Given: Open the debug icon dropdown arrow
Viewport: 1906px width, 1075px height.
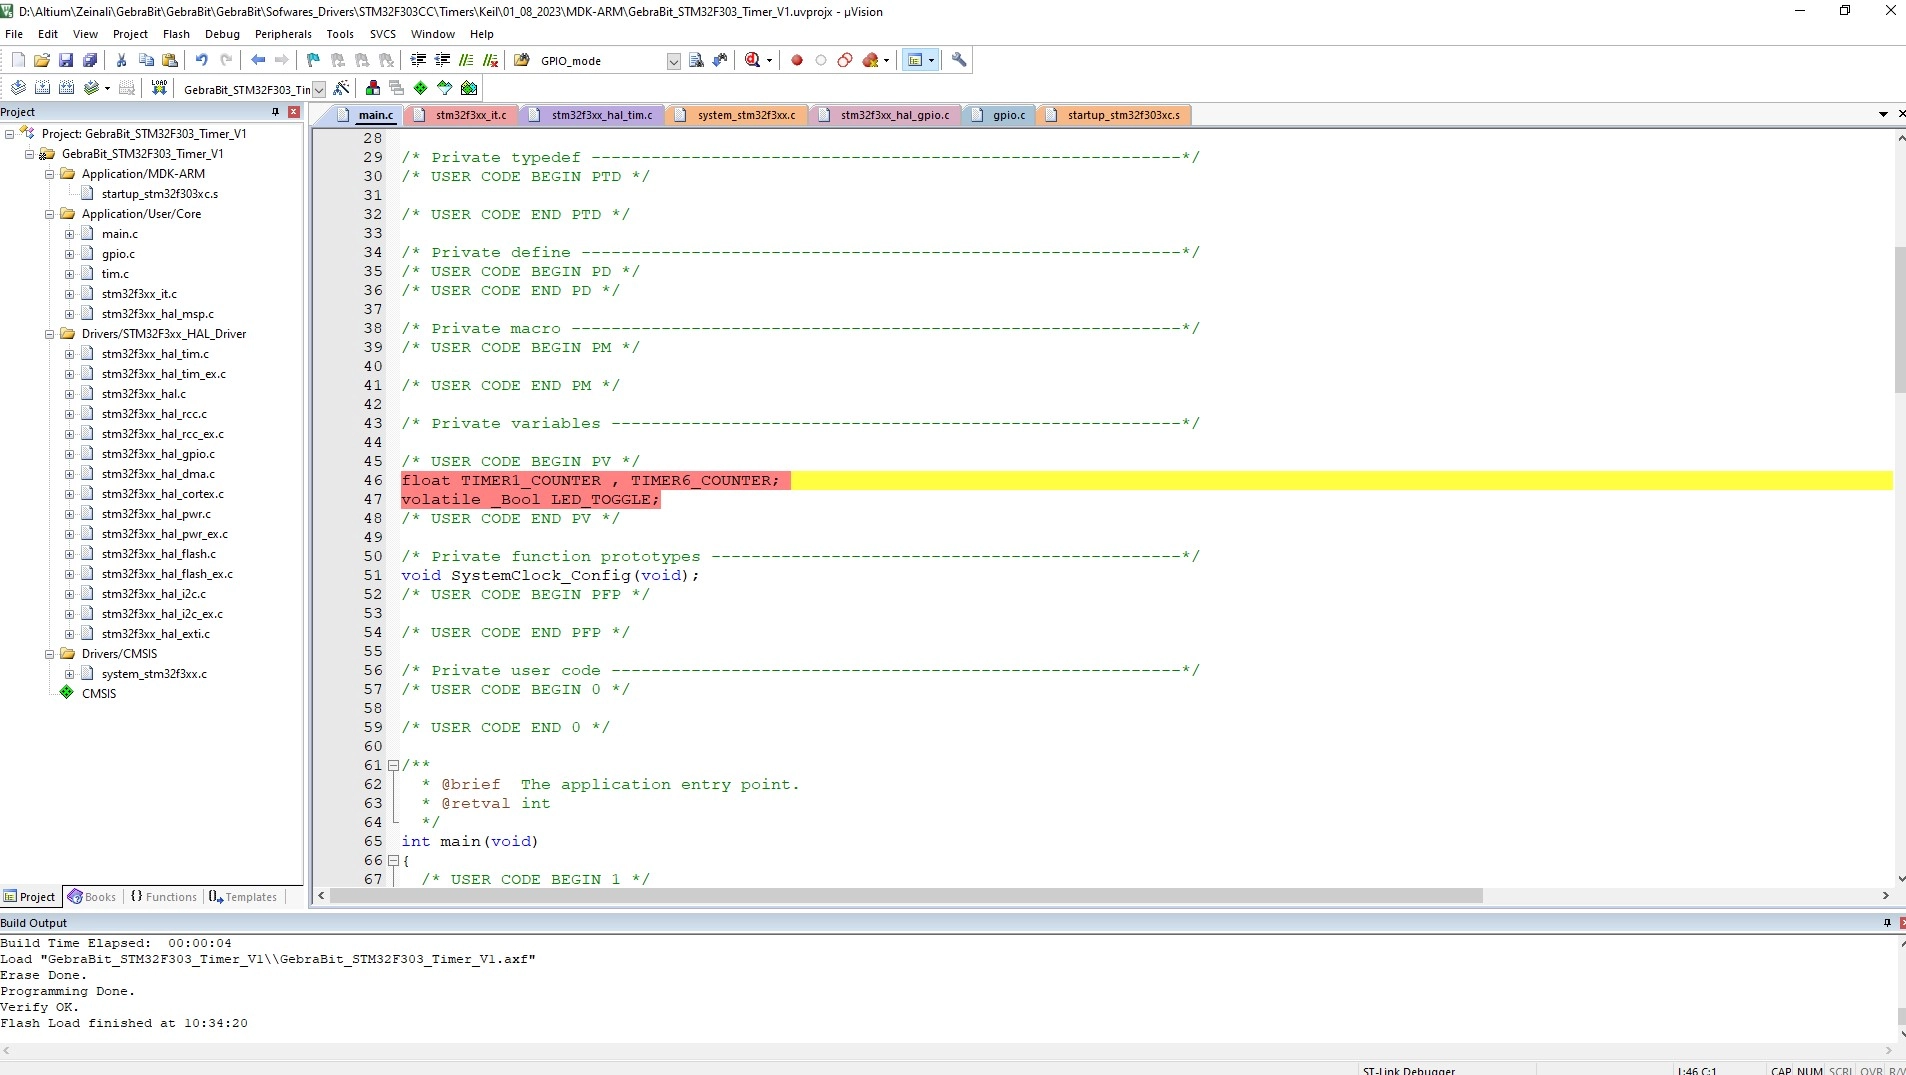Looking at the screenshot, I should (769, 60).
